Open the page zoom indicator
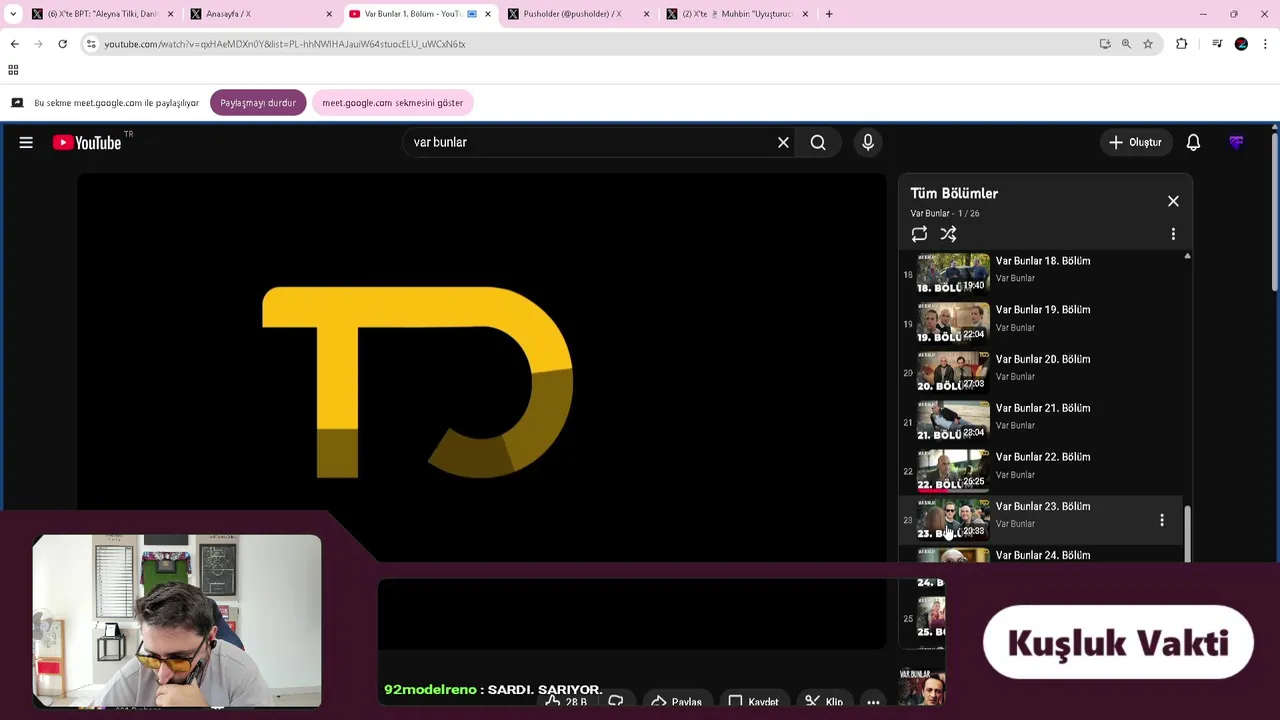Image resolution: width=1280 pixels, height=720 pixels. pyautogui.click(x=1126, y=44)
